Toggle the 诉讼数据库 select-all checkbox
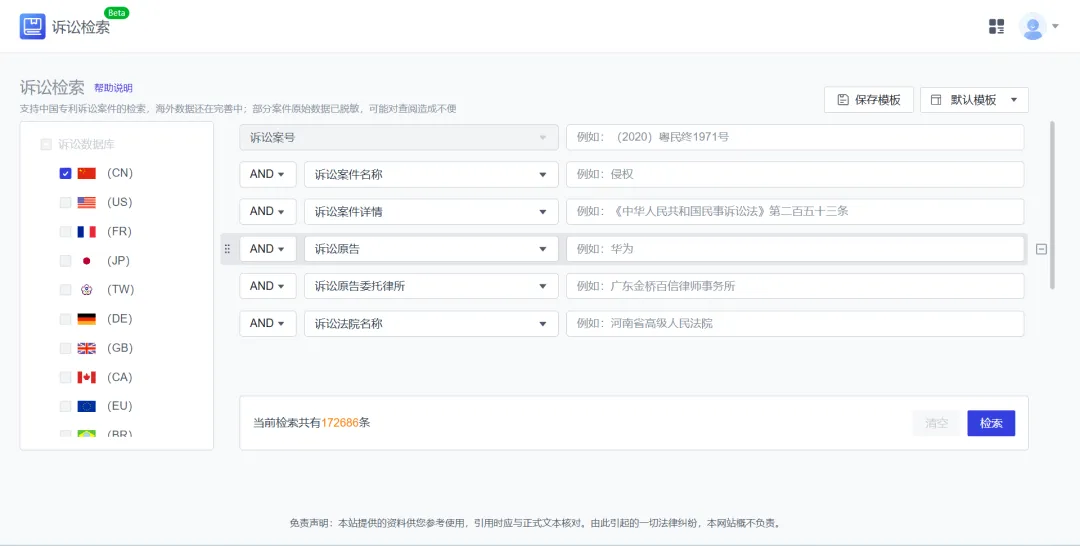Viewport: 1080px width, 546px height. point(46,145)
